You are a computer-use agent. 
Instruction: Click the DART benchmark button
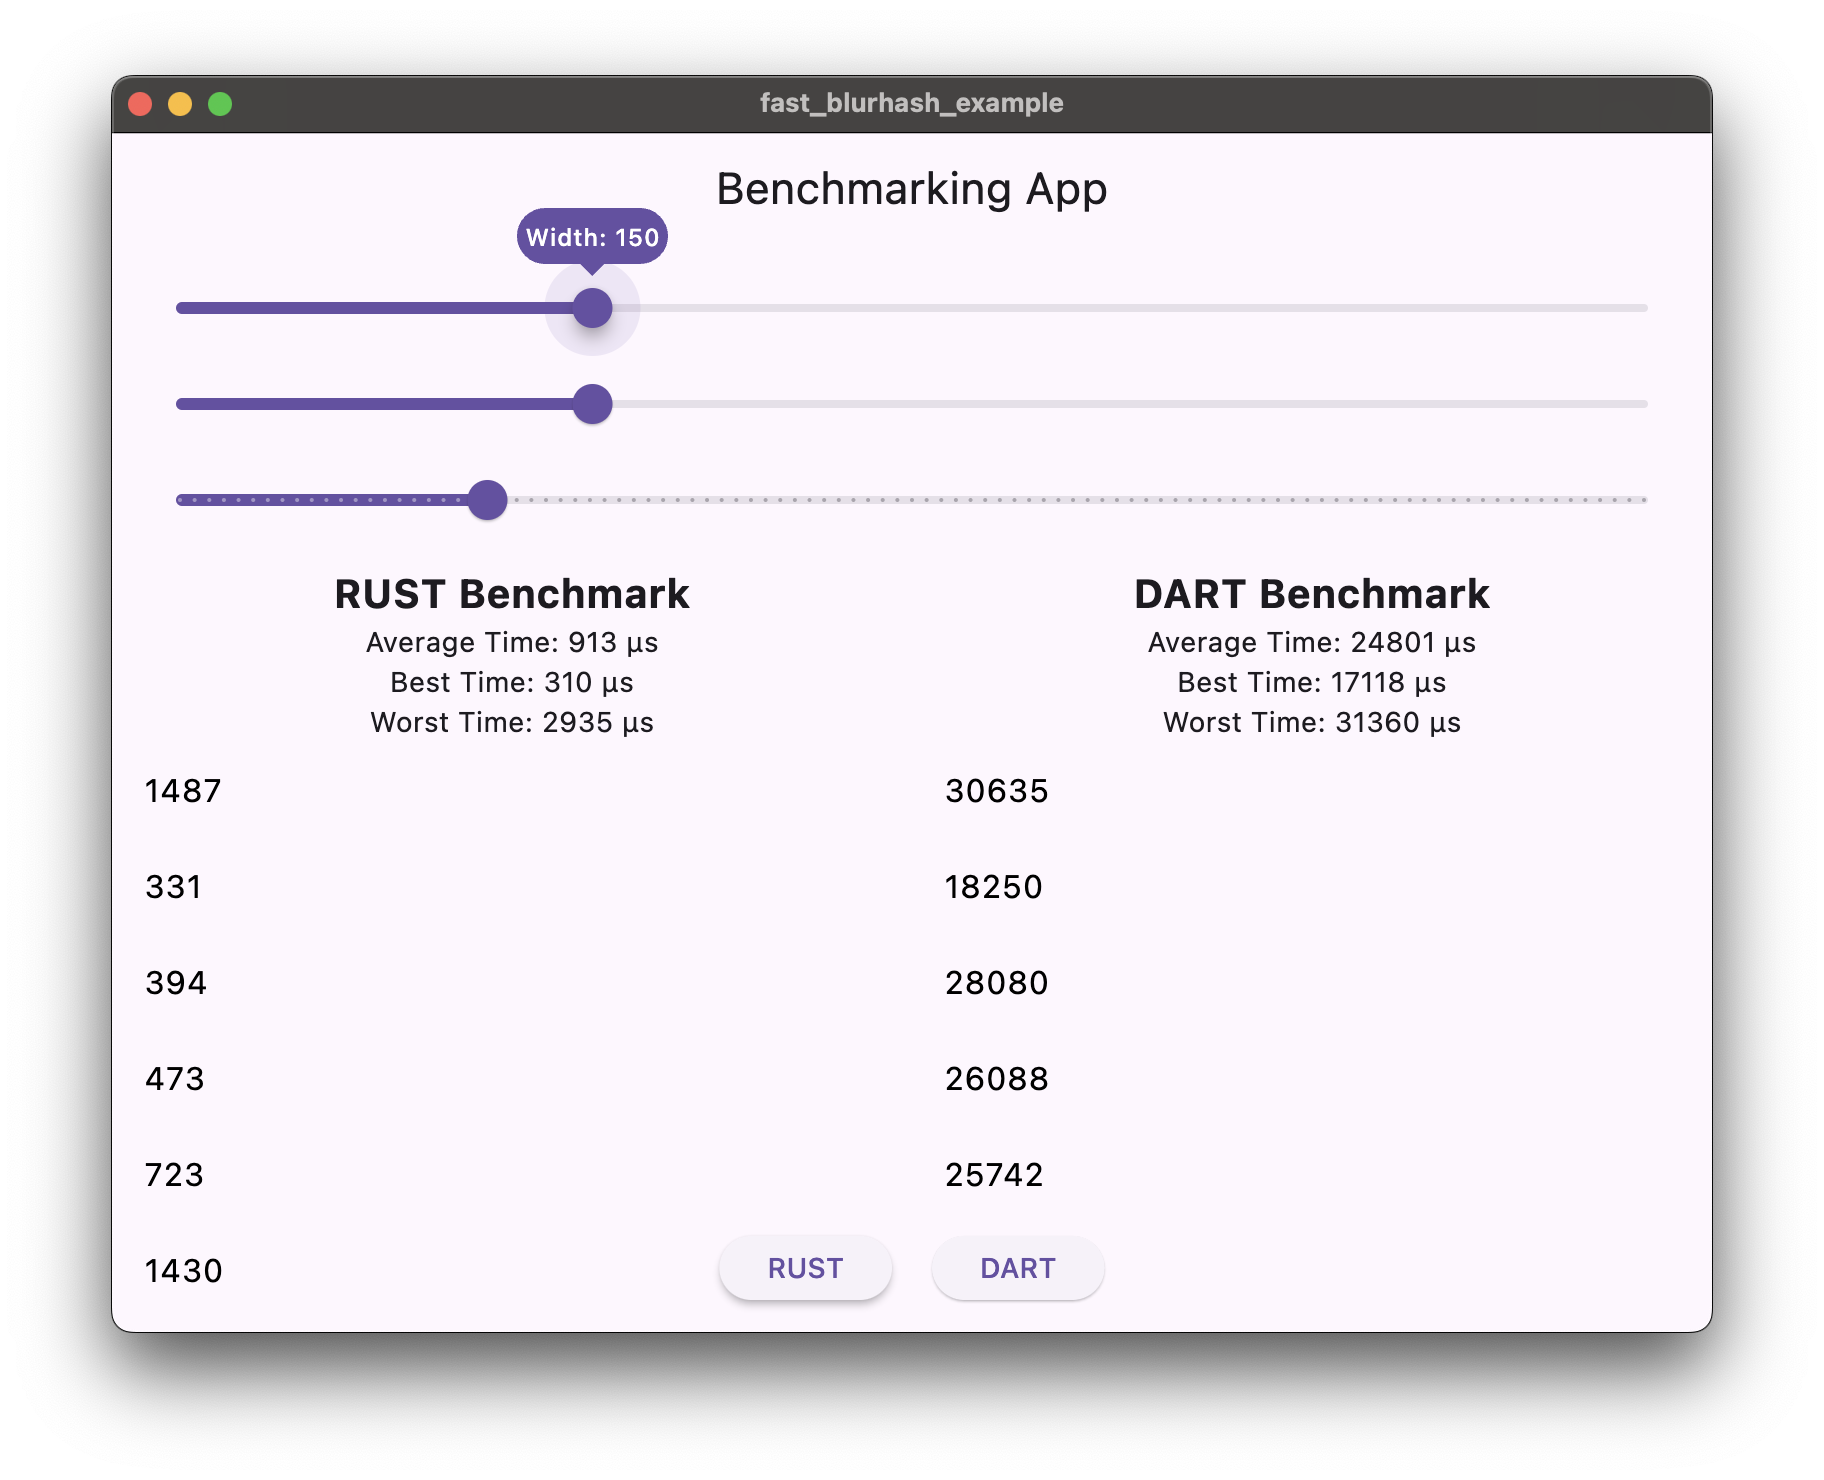tap(1017, 1268)
